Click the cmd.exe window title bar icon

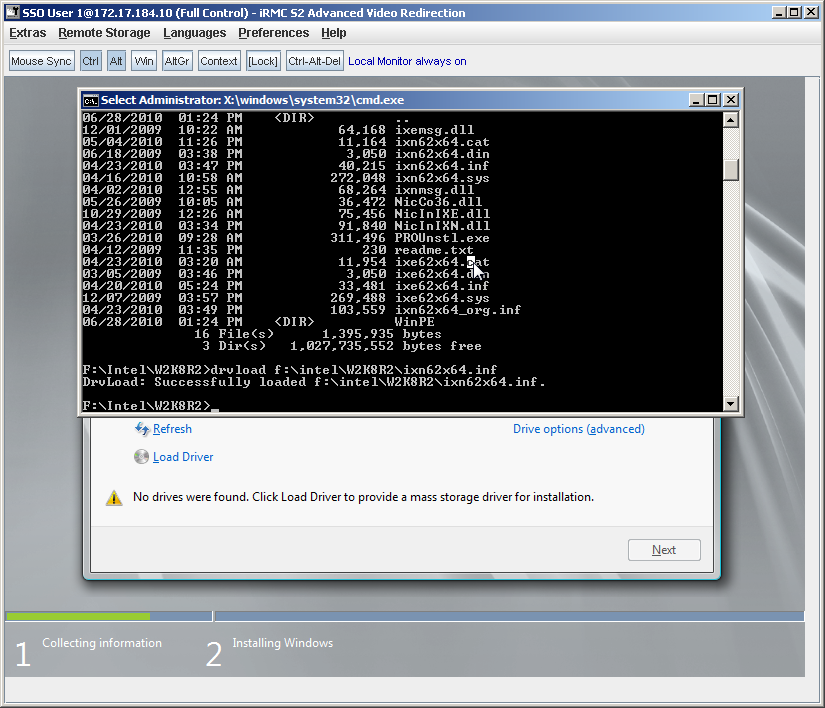click(90, 100)
